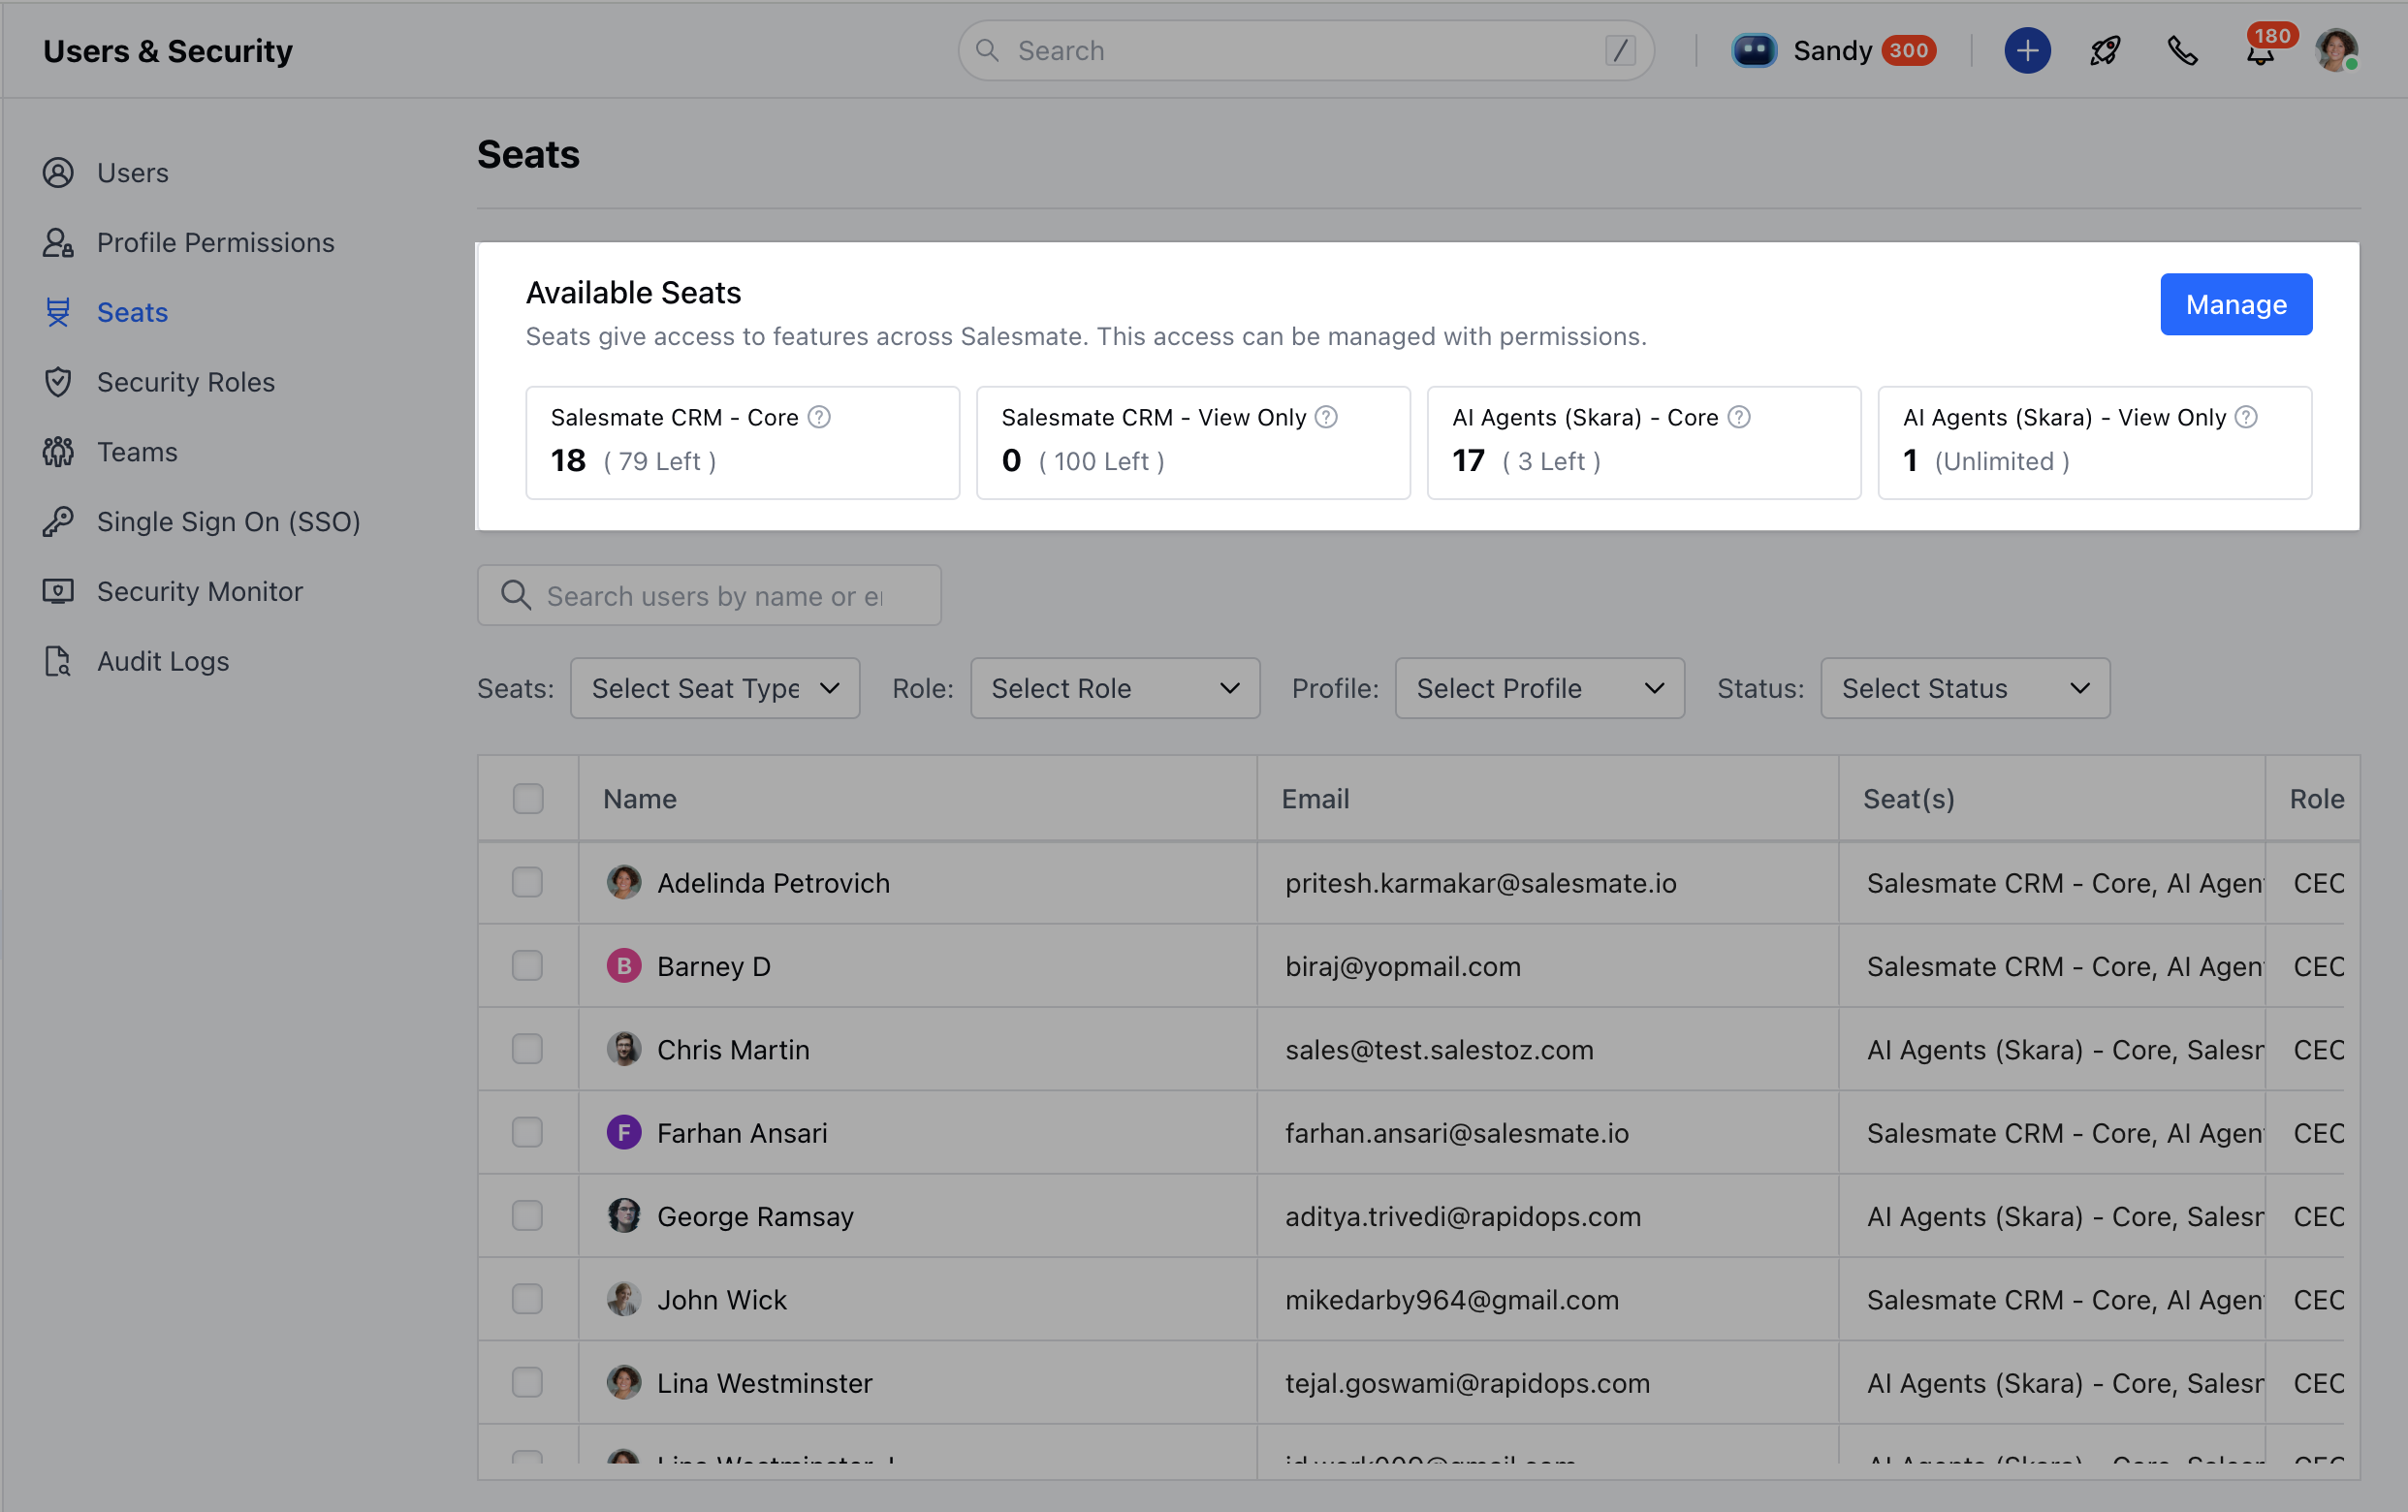Tick the select-all checkbox in the table header
This screenshot has width=2408, height=1512.
tap(528, 798)
